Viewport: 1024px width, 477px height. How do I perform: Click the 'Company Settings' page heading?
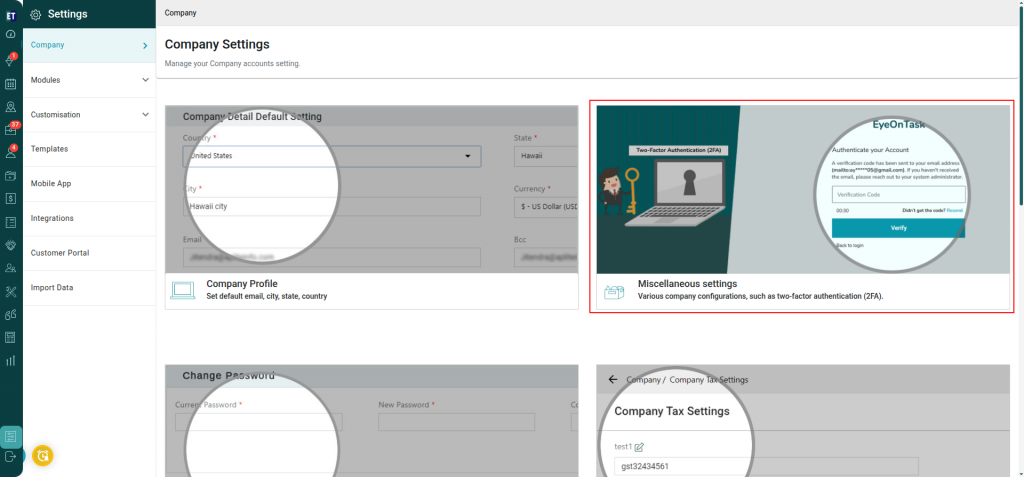217,44
